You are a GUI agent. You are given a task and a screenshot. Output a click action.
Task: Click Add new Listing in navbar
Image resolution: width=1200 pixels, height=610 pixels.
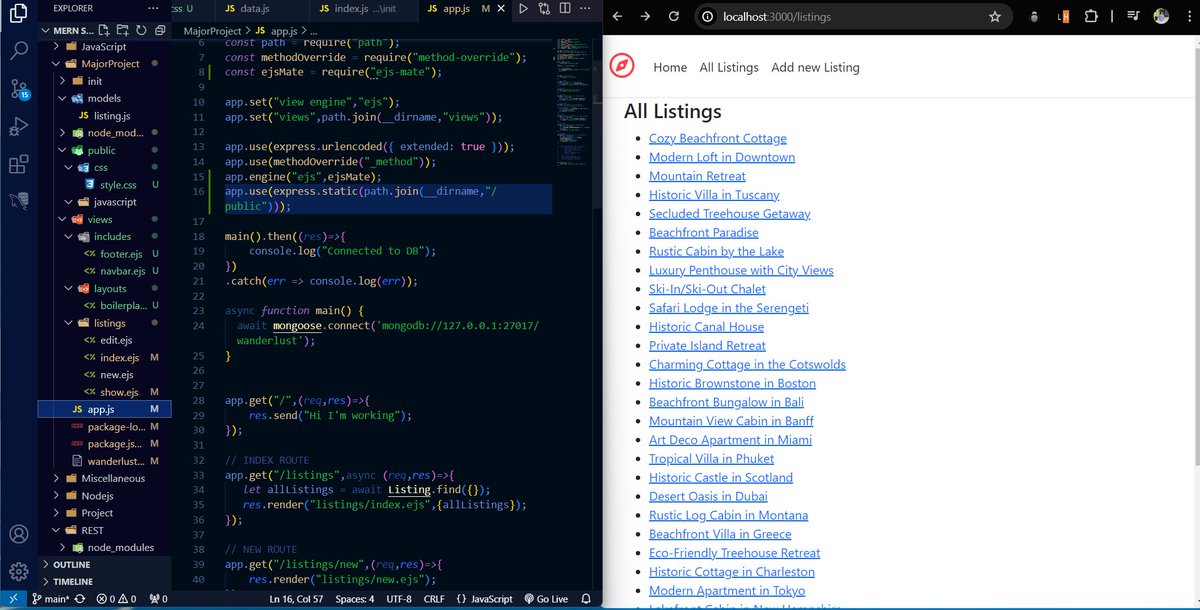tap(815, 67)
